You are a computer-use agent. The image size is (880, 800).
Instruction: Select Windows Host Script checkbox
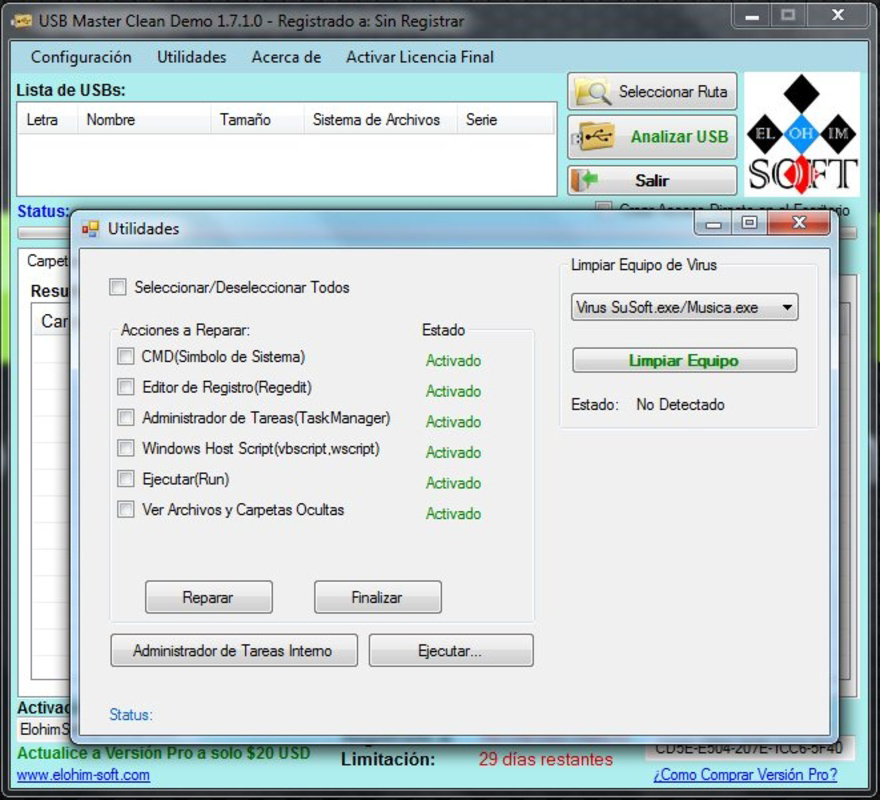pos(126,448)
